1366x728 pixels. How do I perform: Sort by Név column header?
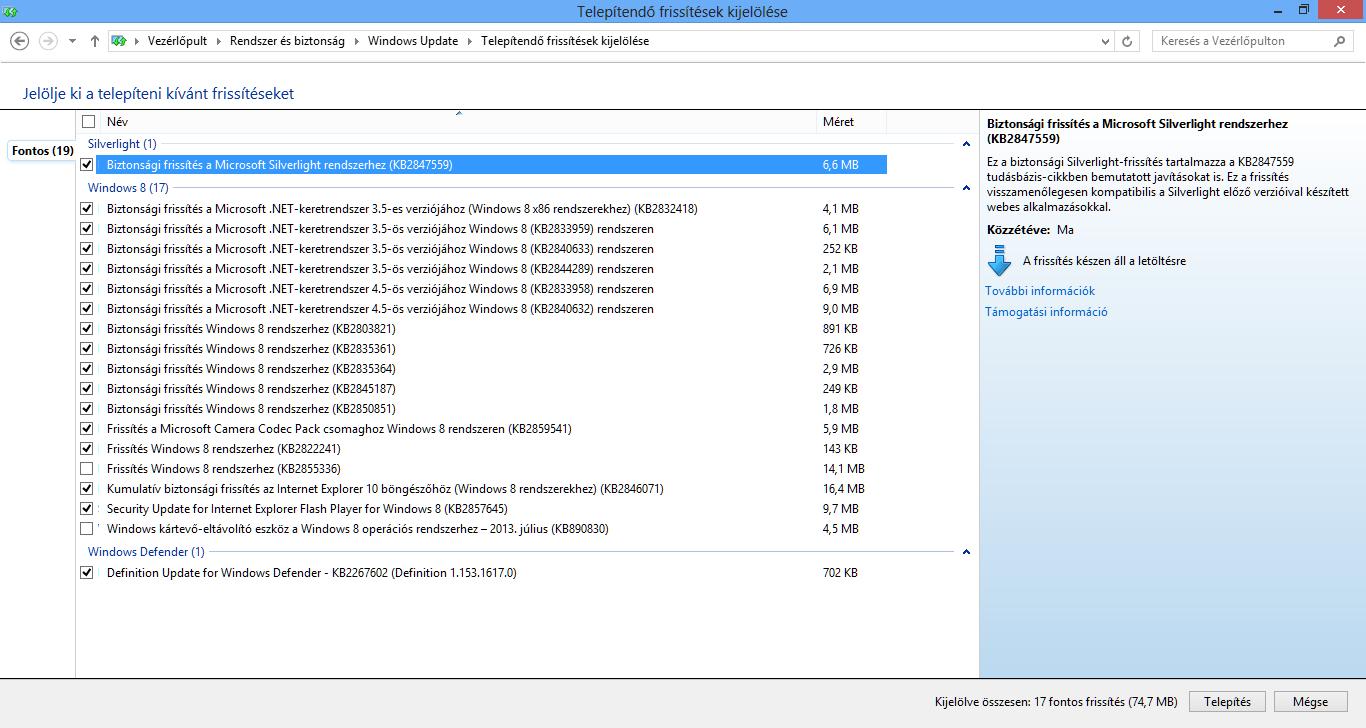click(x=458, y=122)
